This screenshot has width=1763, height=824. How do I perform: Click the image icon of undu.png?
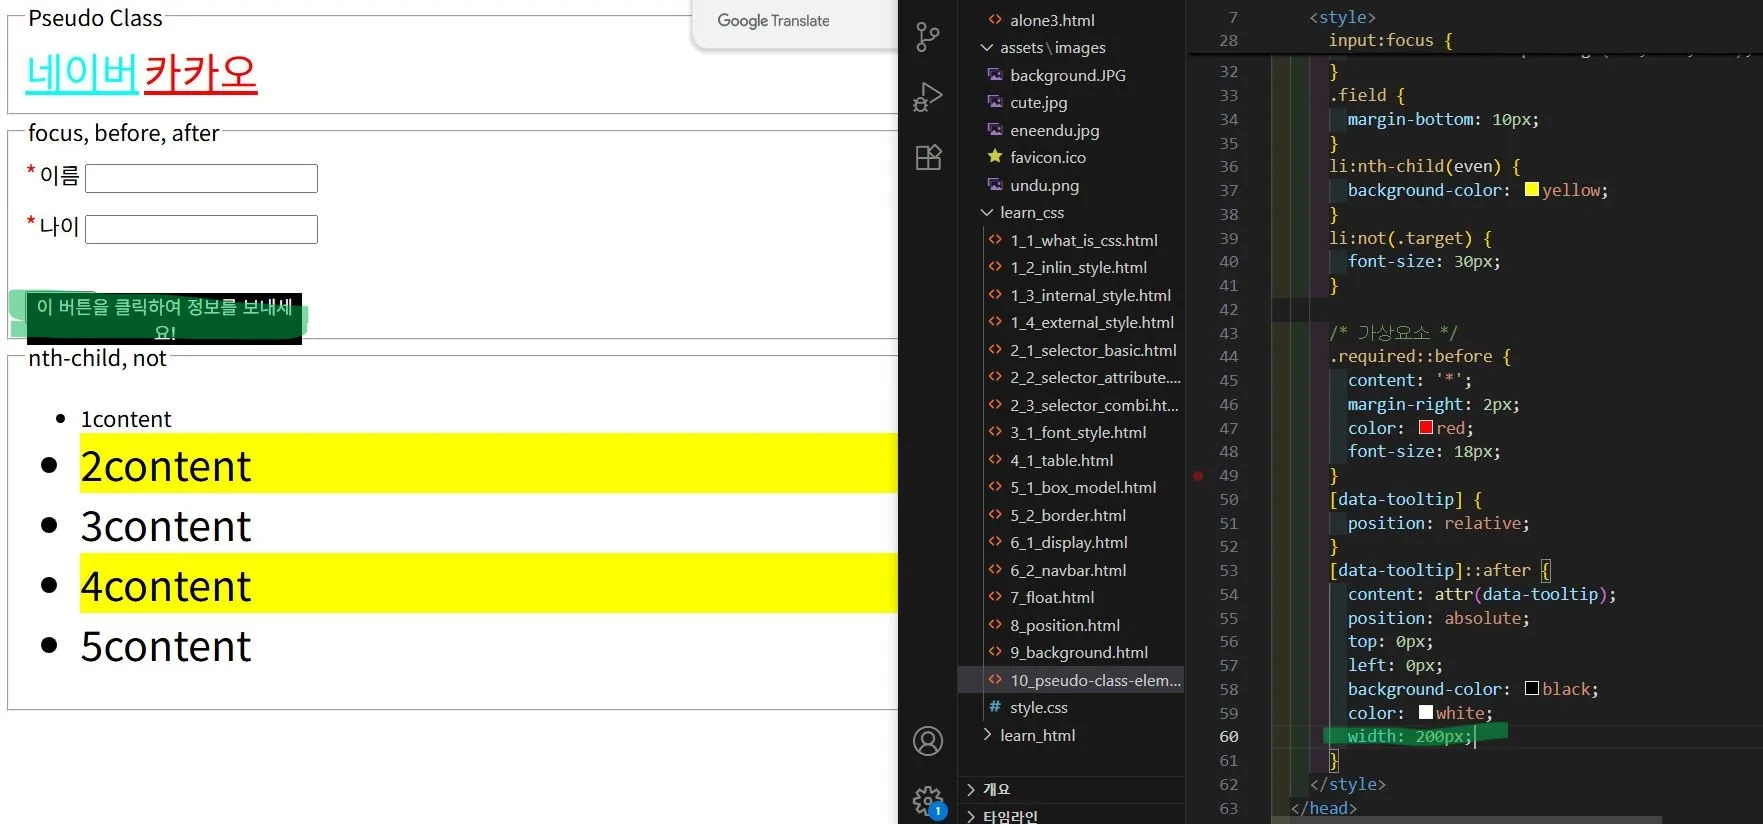(x=995, y=185)
